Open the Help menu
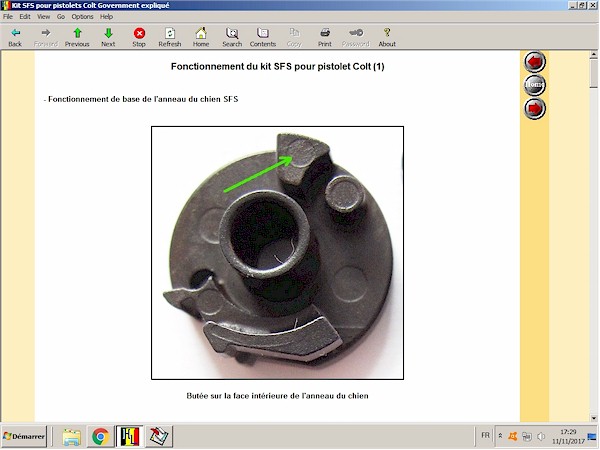 [x=106, y=16]
